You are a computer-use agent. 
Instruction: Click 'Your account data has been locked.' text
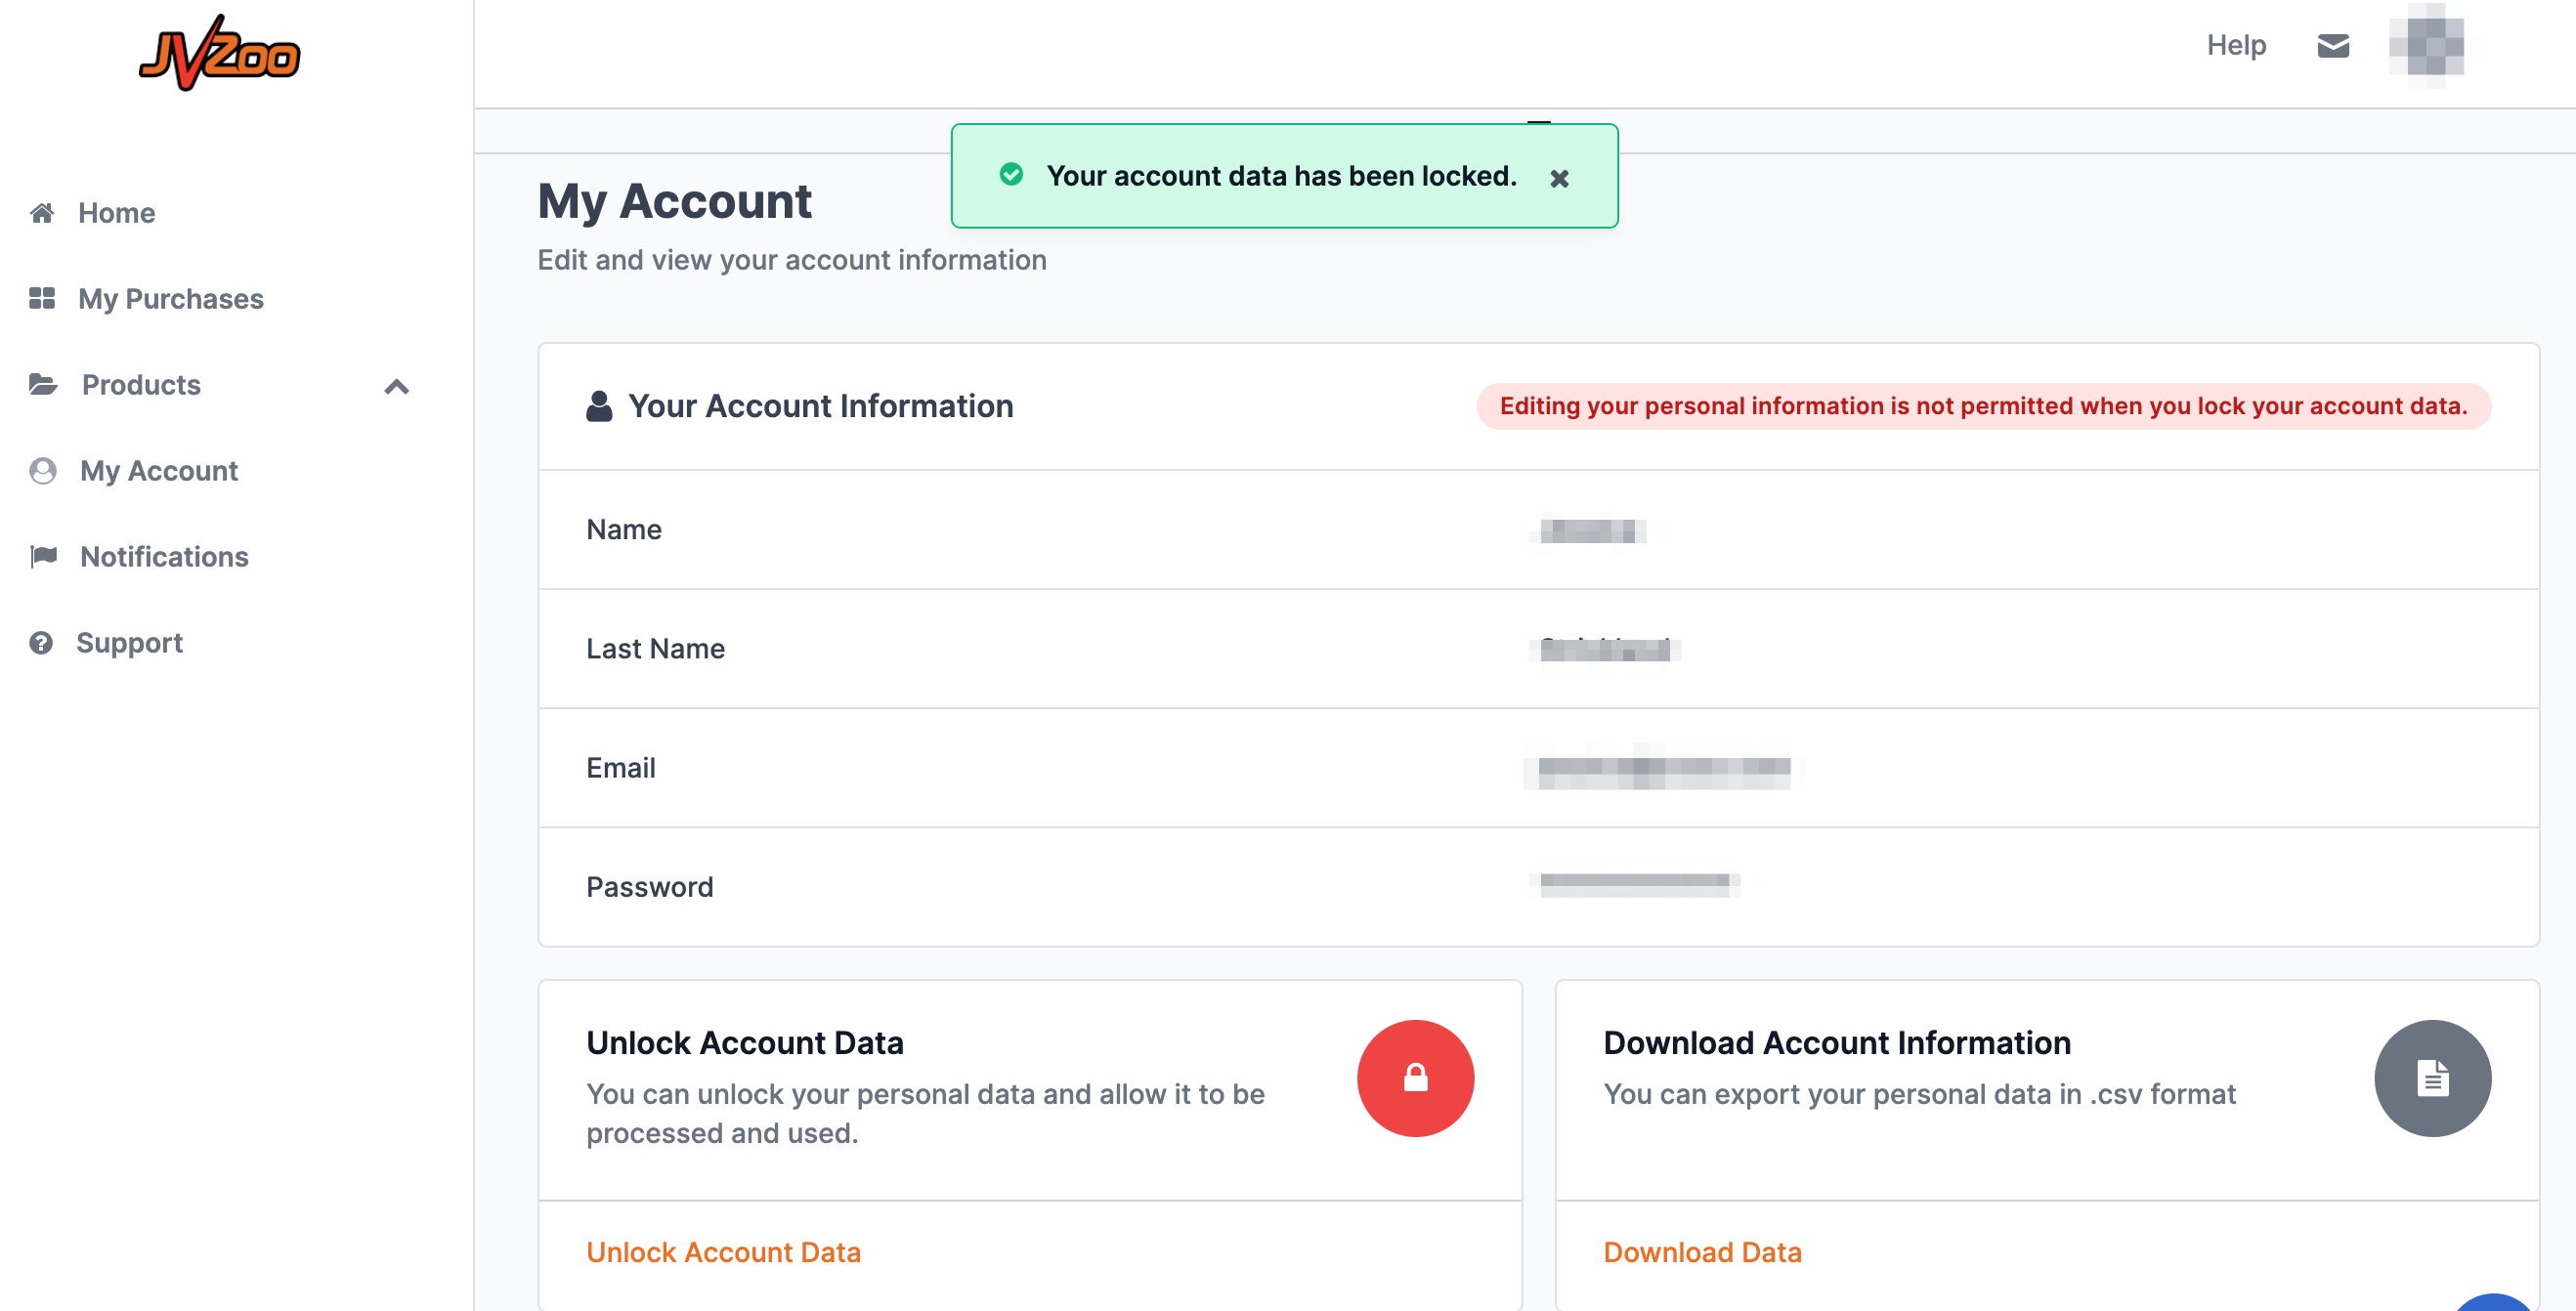pos(1281,176)
